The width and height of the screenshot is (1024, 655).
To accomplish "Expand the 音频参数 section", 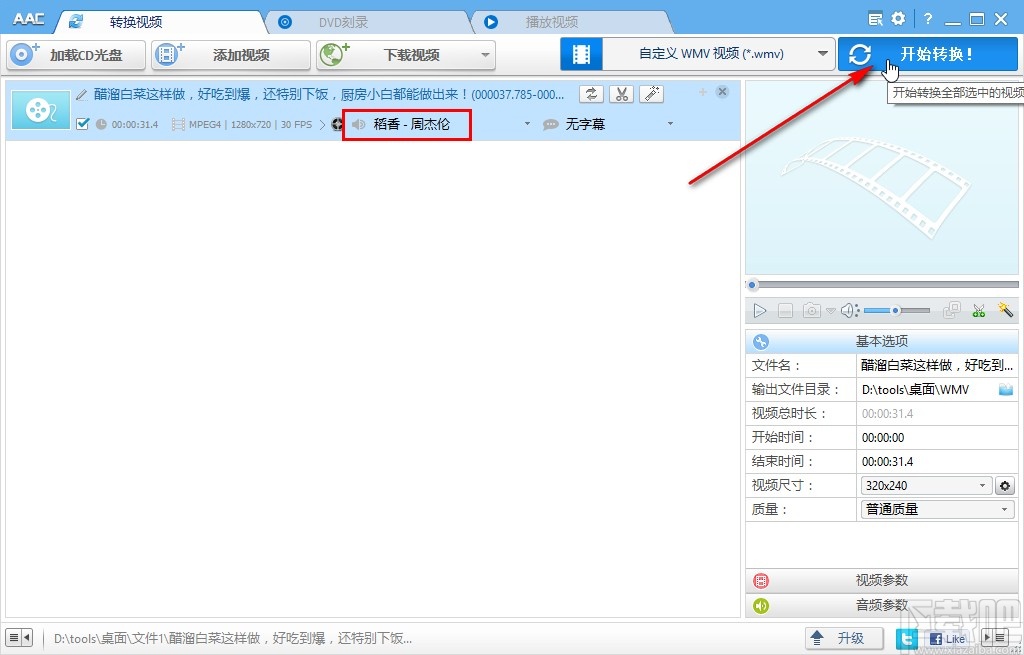I will pos(884,605).
